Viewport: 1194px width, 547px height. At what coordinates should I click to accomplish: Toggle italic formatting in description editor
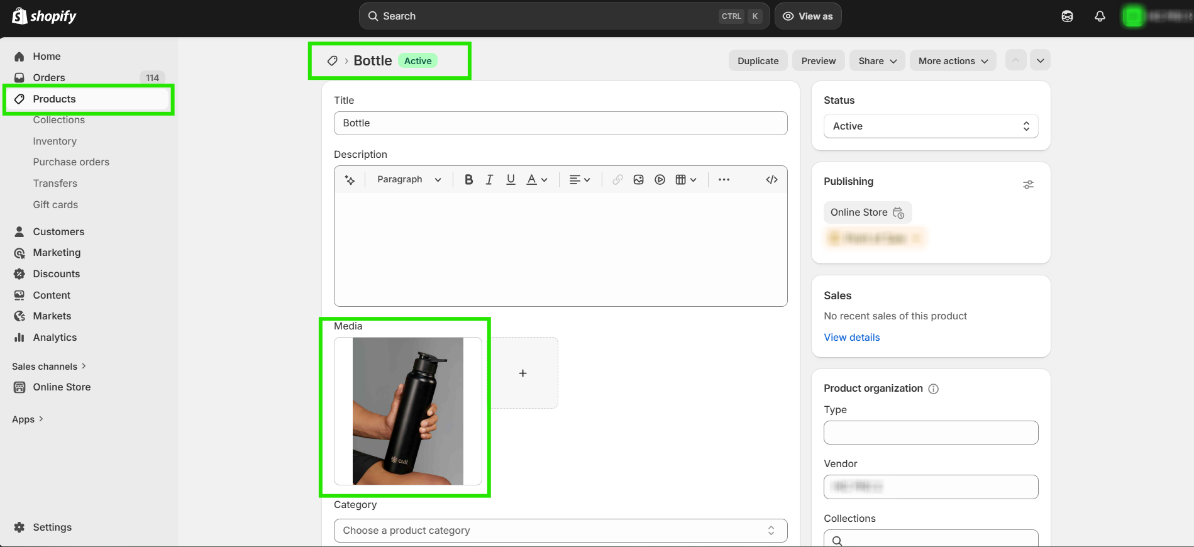tap(489, 180)
